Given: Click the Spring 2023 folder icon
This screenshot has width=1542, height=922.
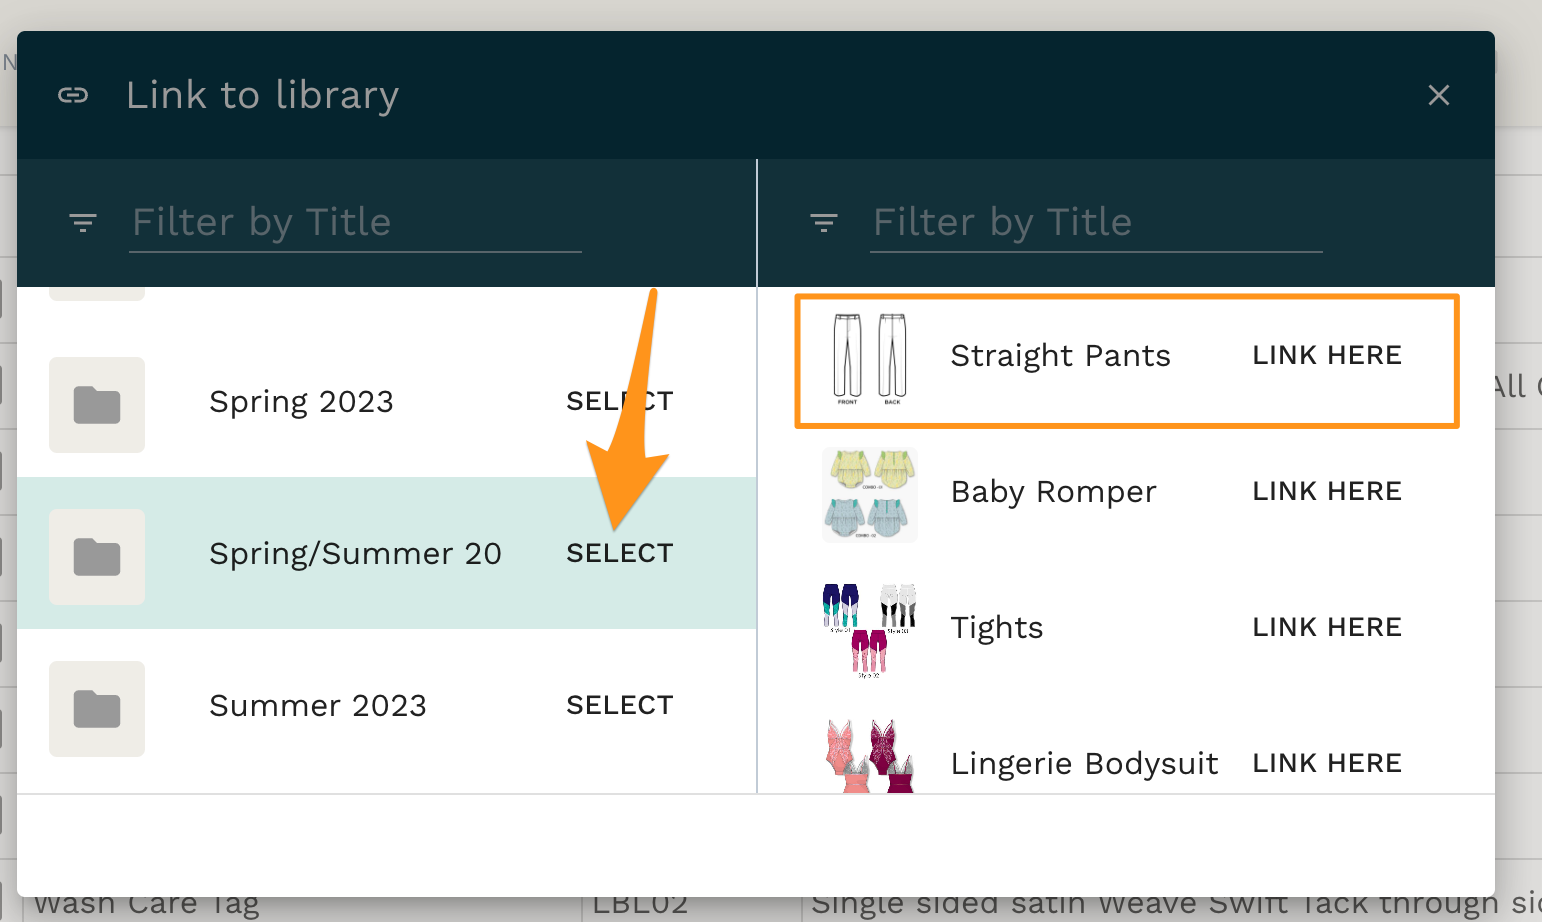Looking at the screenshot, I should coord(97,405).
